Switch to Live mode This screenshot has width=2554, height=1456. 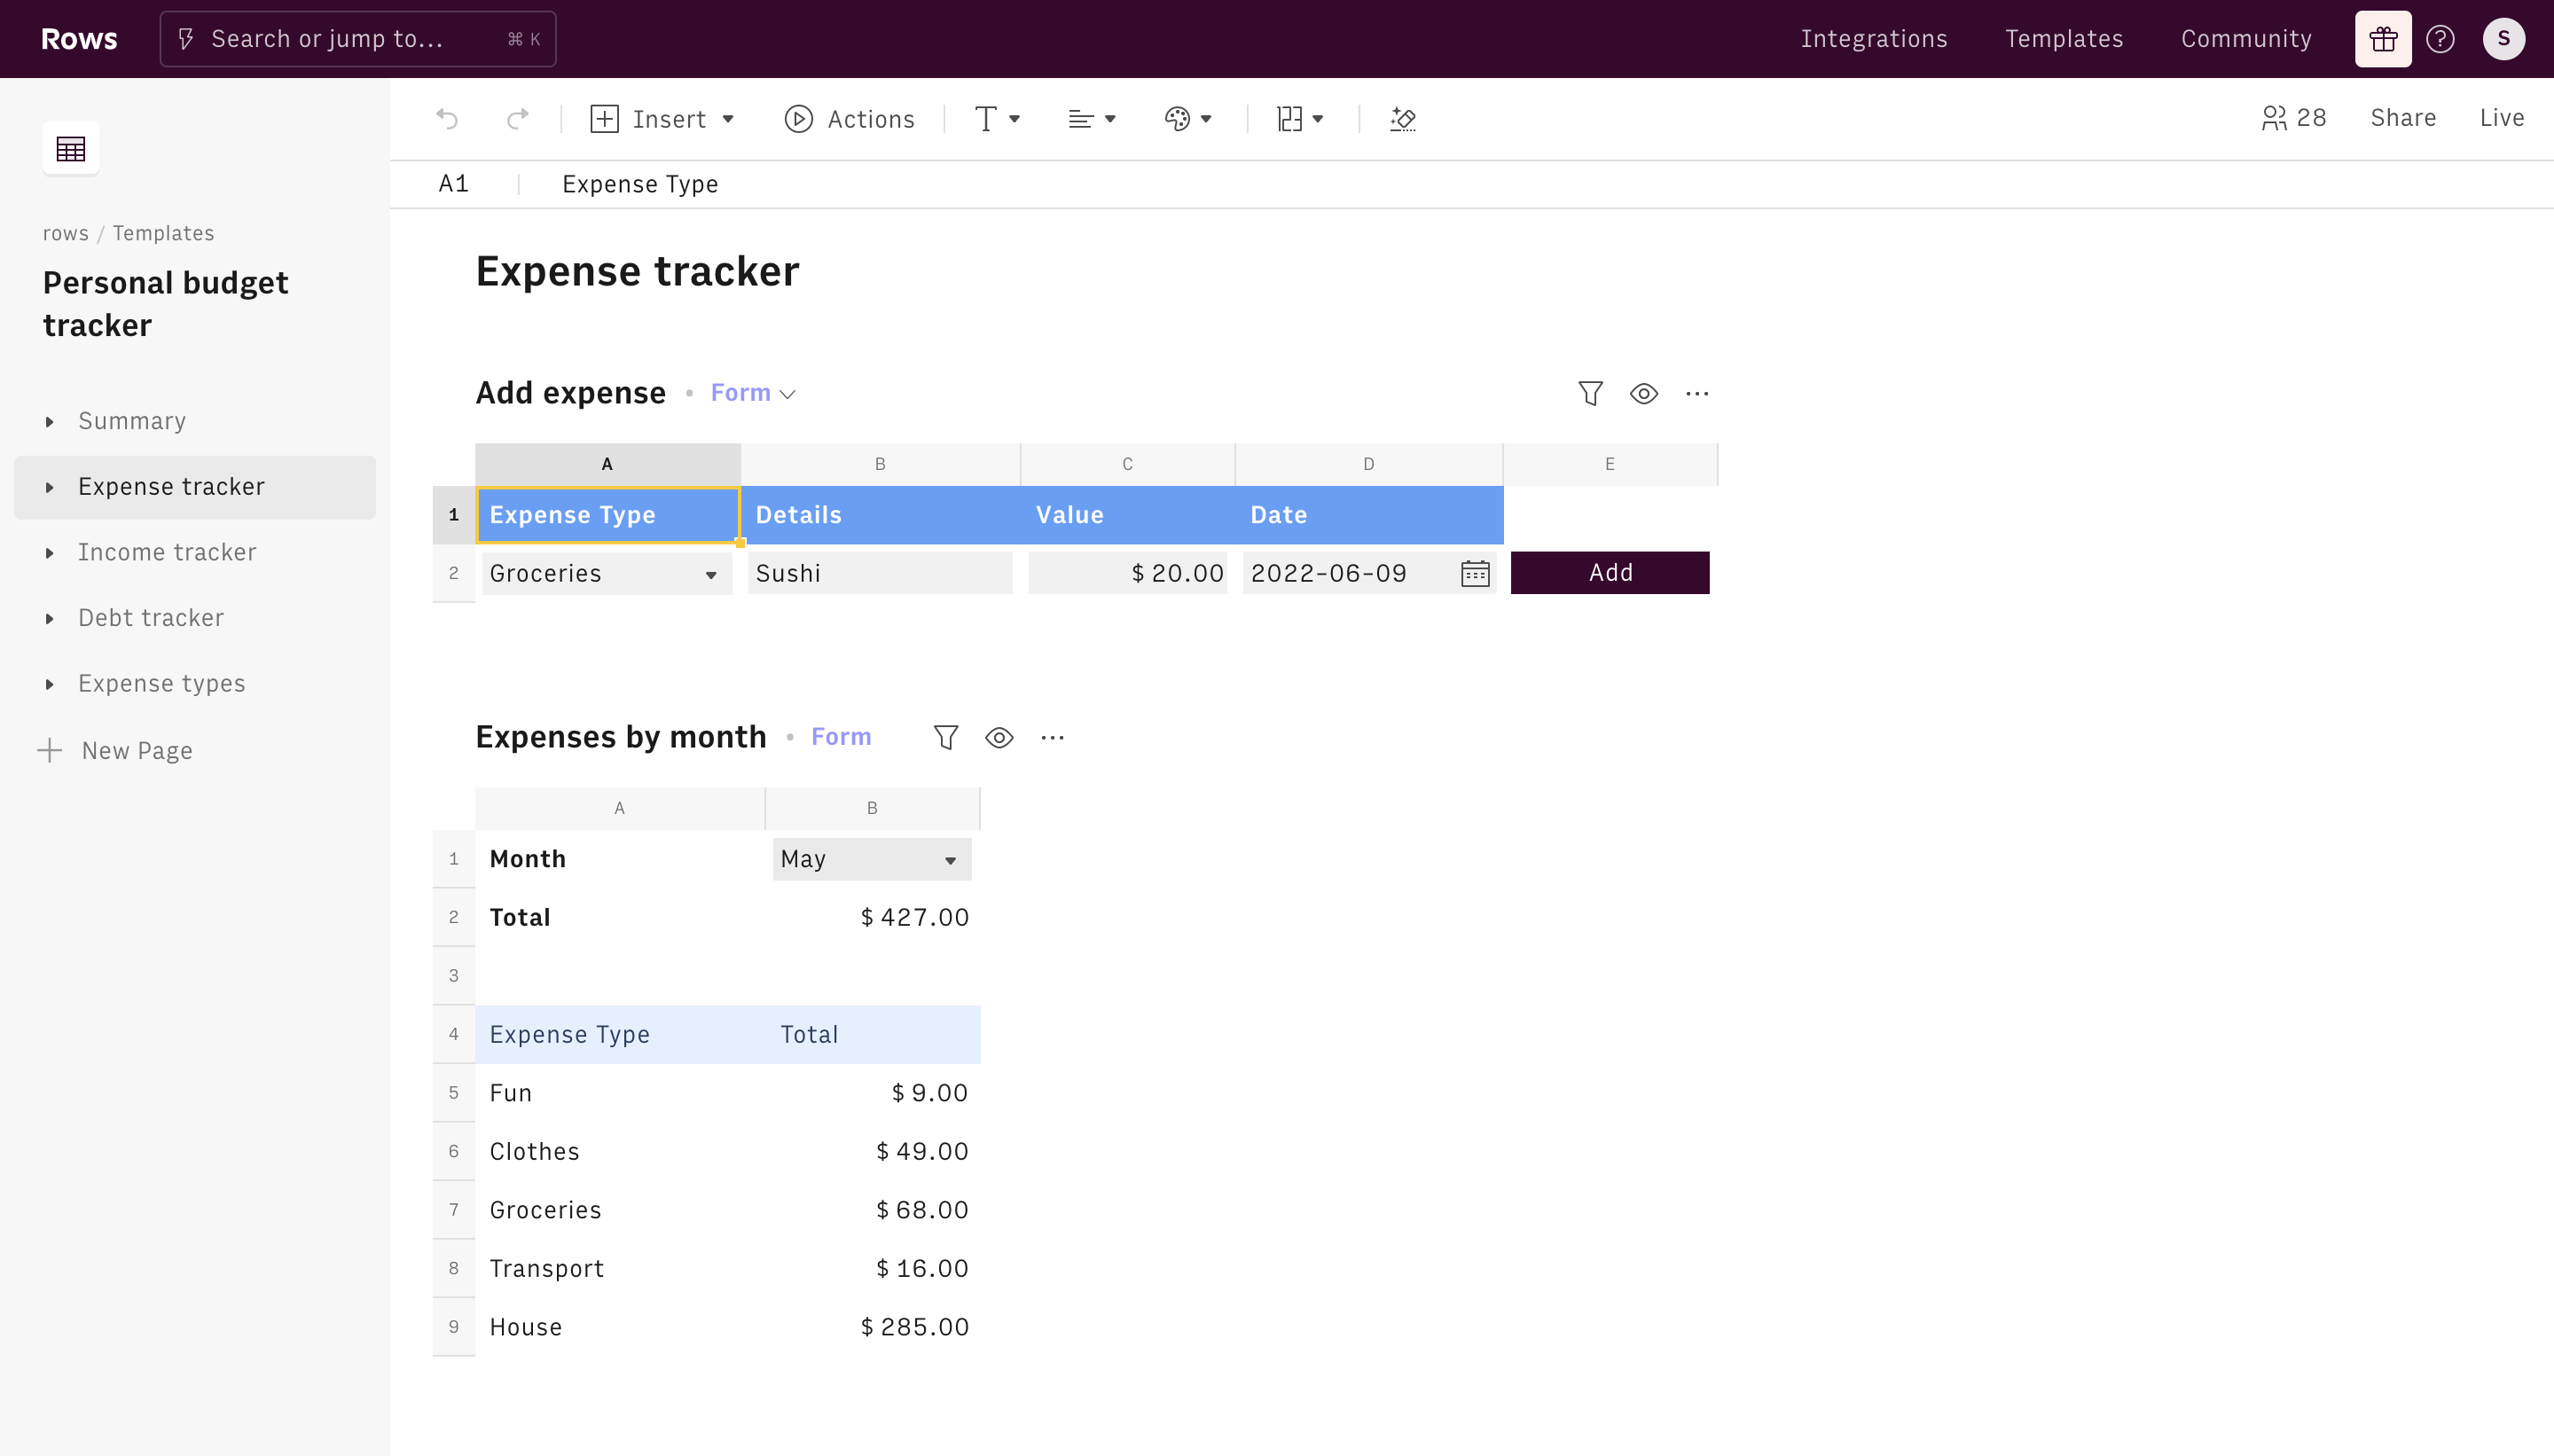(x=2501, y=118)
